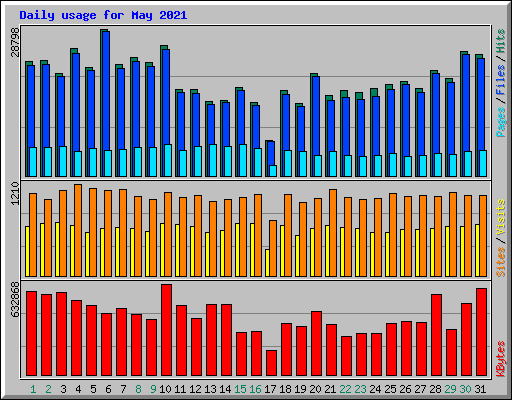This screenshot has width=512, height=400.
Task: Click the Hits legend label
Action: click(501, 41)
